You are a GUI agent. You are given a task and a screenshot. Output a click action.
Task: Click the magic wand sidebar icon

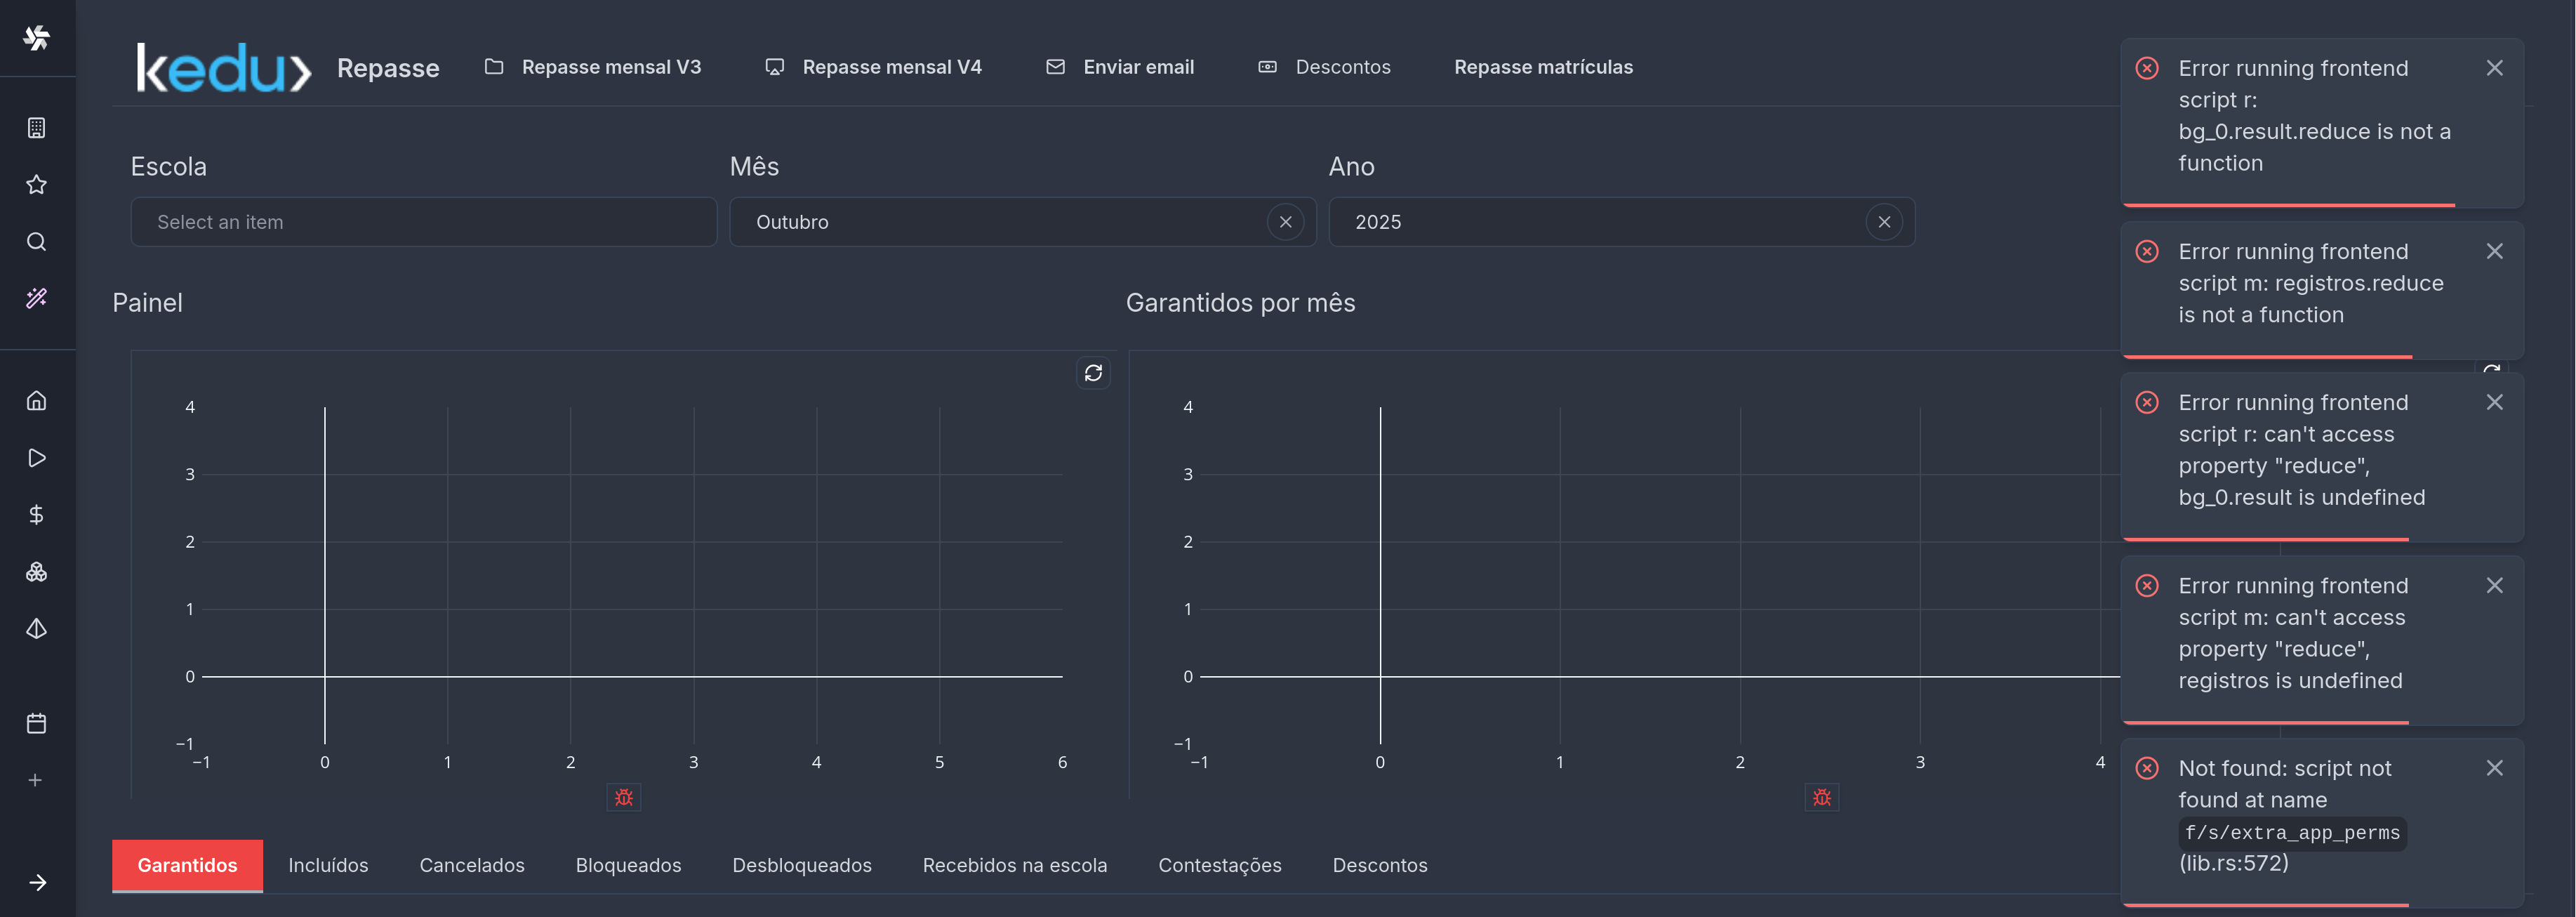pos(37,298)
